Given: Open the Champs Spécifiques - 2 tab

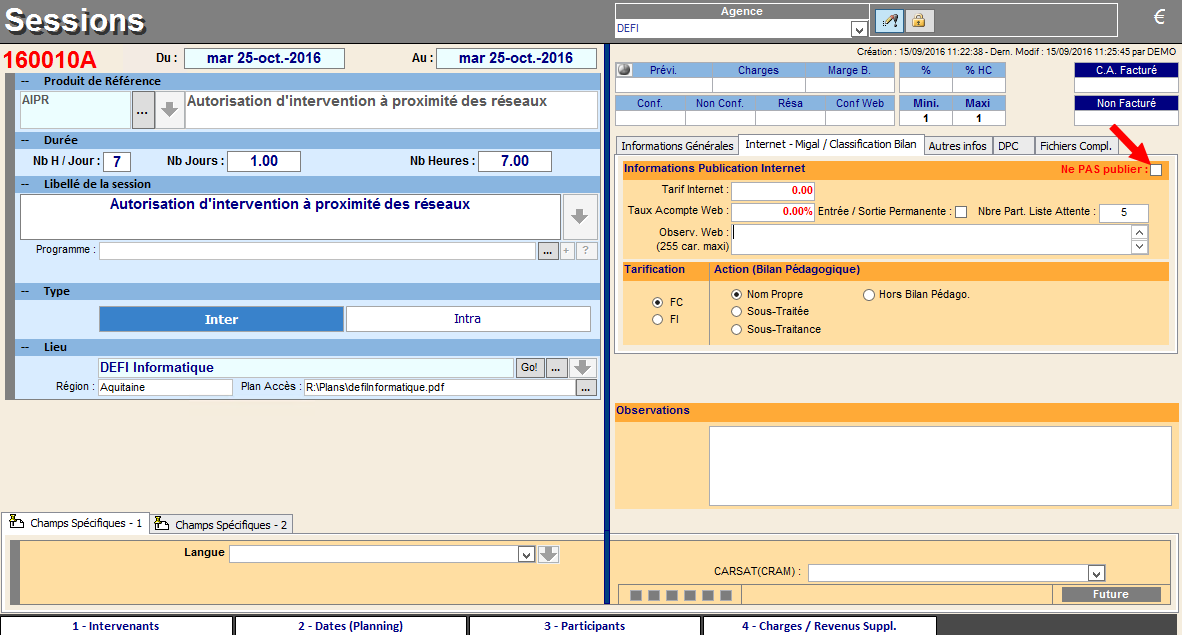Looking at the screenshot, I should 221,524.
